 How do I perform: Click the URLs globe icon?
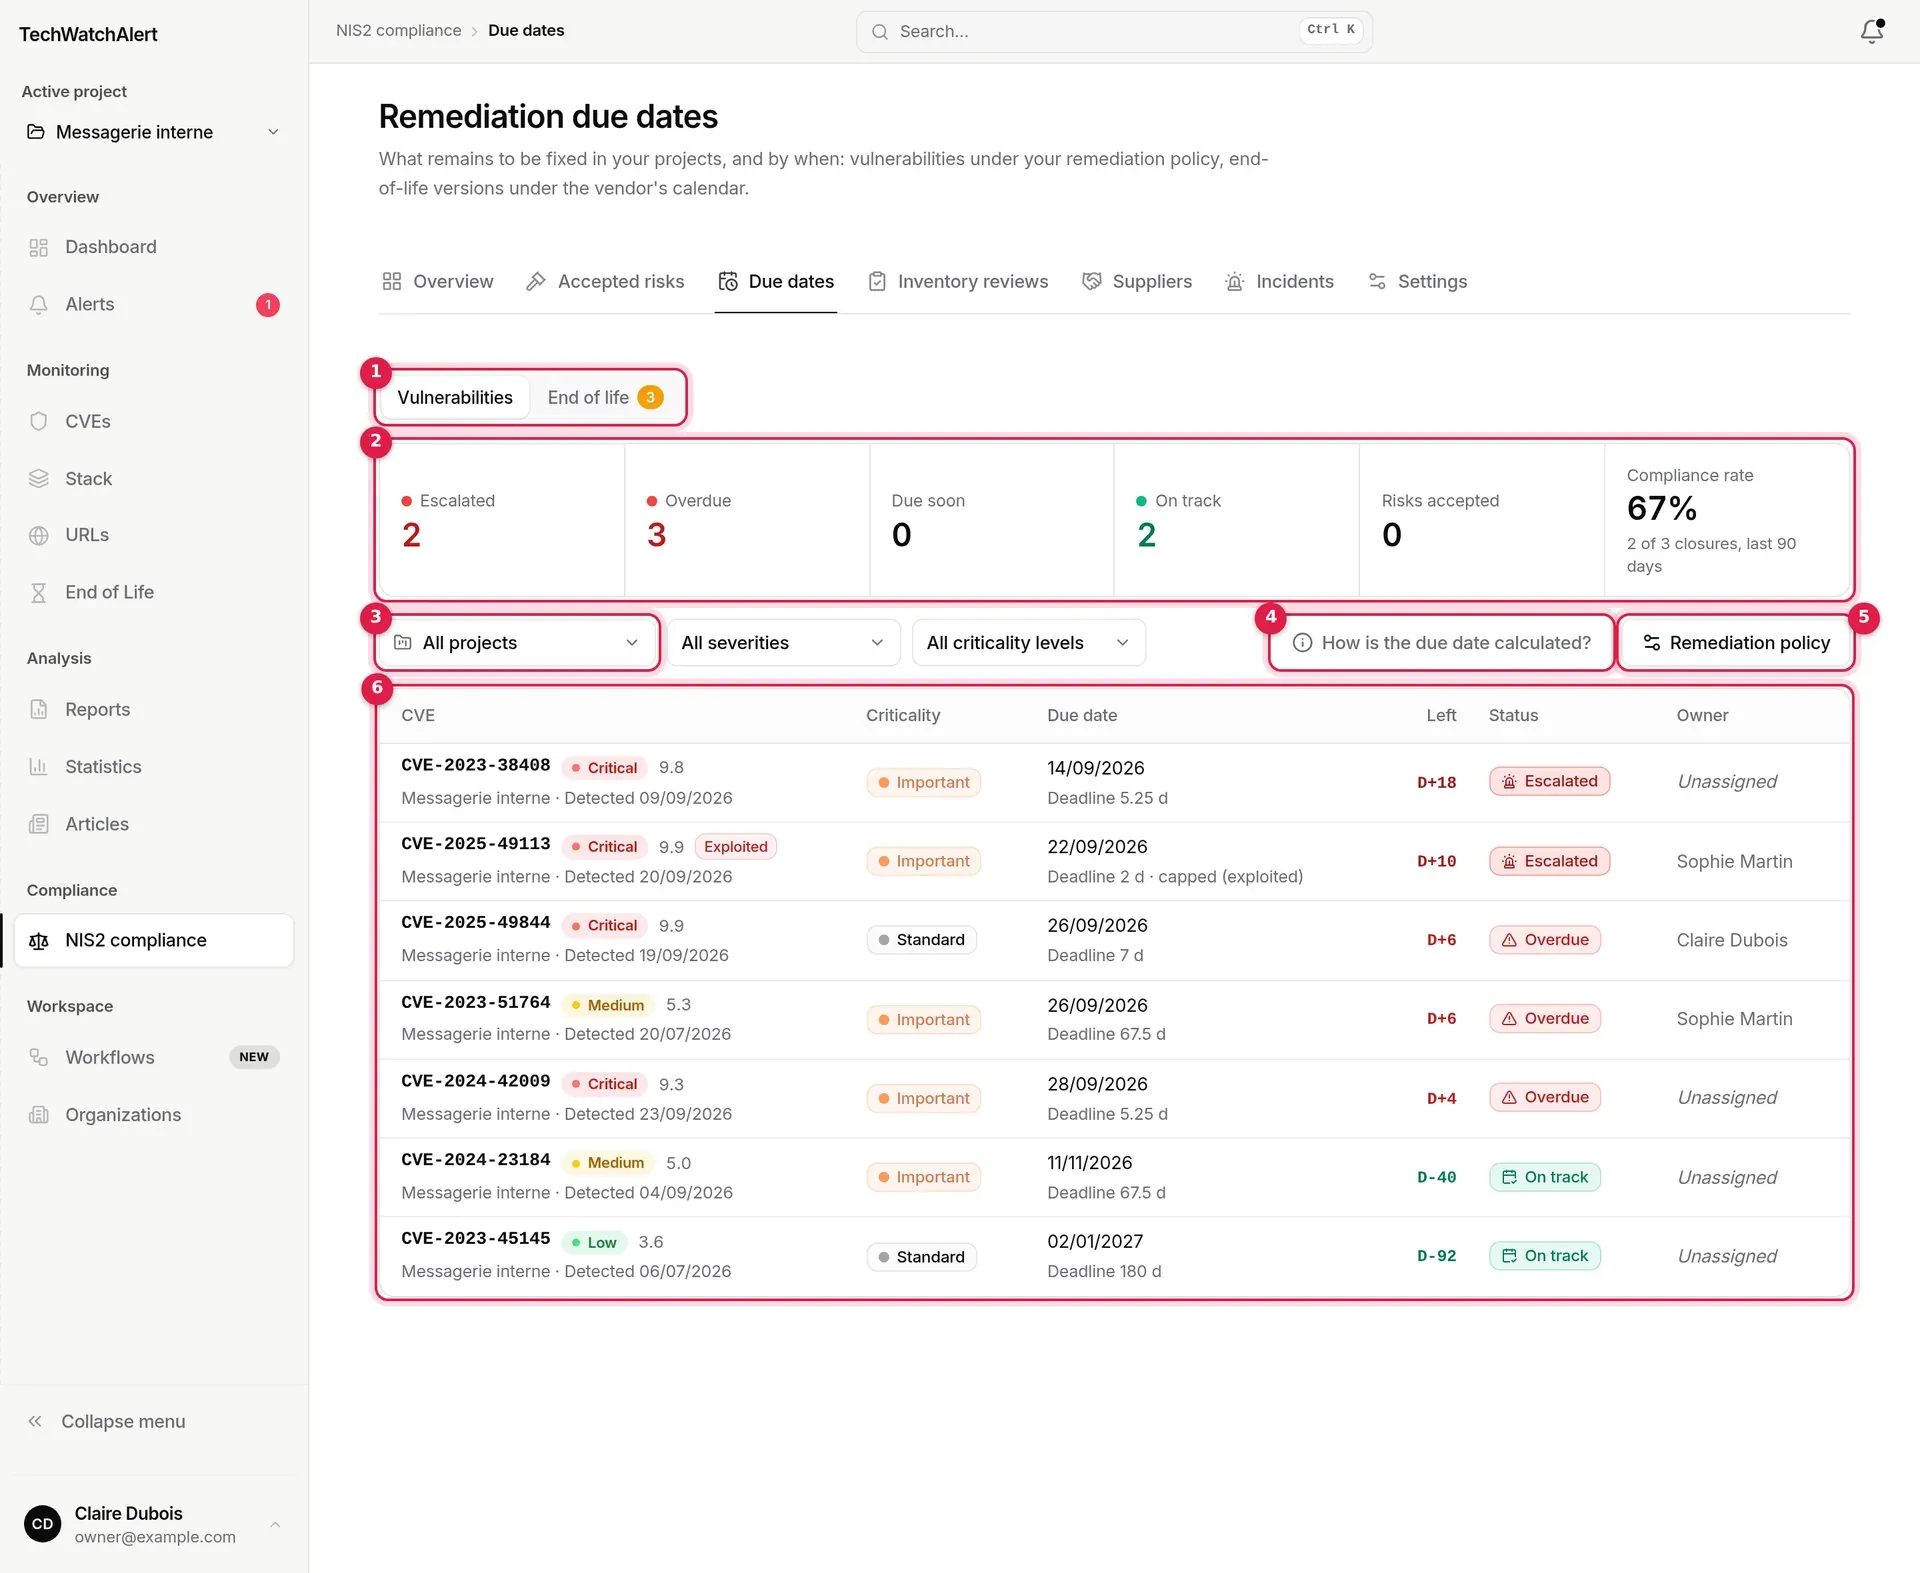tap(39, 535)
